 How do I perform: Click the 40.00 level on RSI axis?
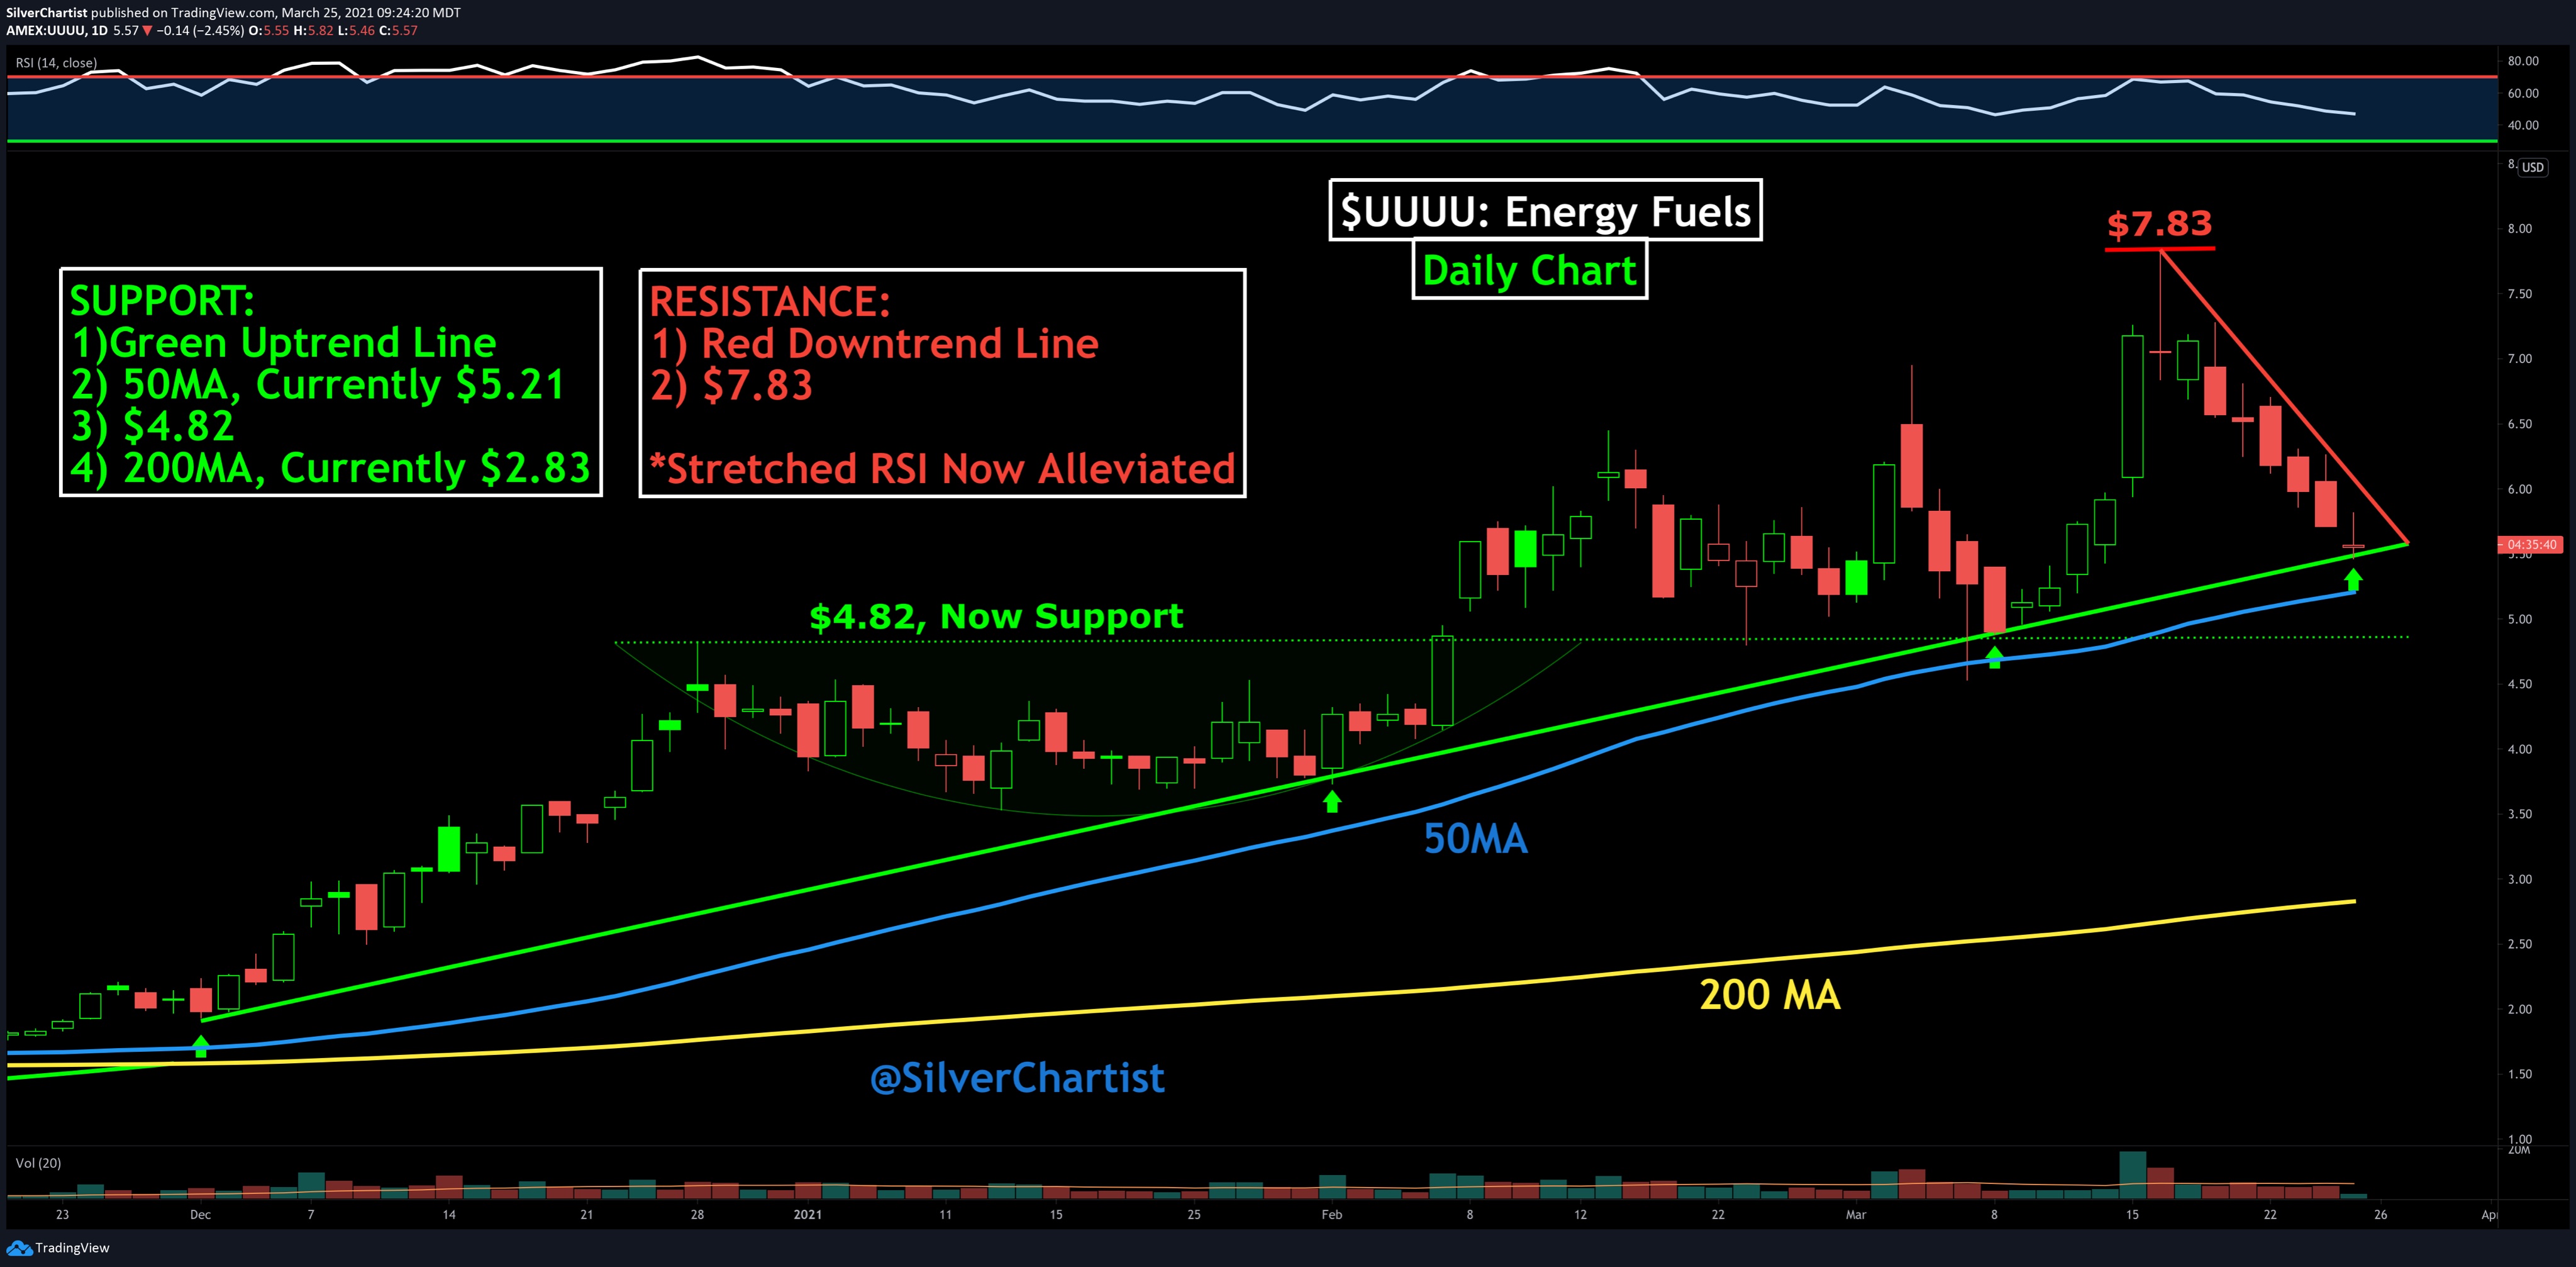pos(2523,125)
